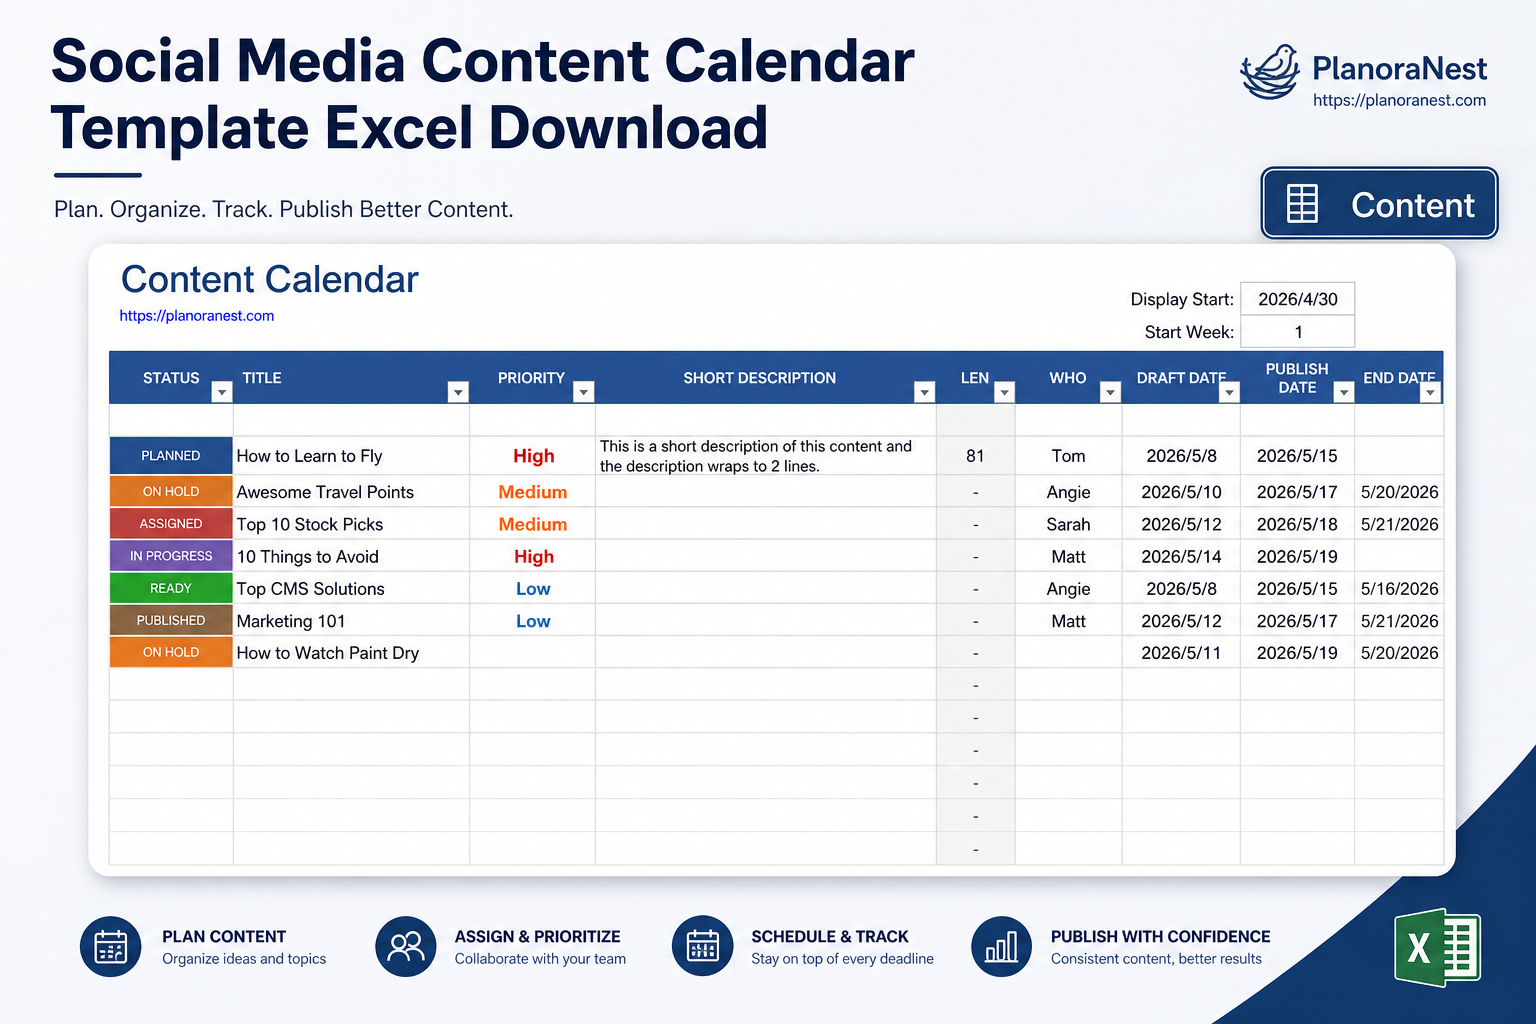Select the Start Week value field

pyautogui.click(x=1298, y=332)
